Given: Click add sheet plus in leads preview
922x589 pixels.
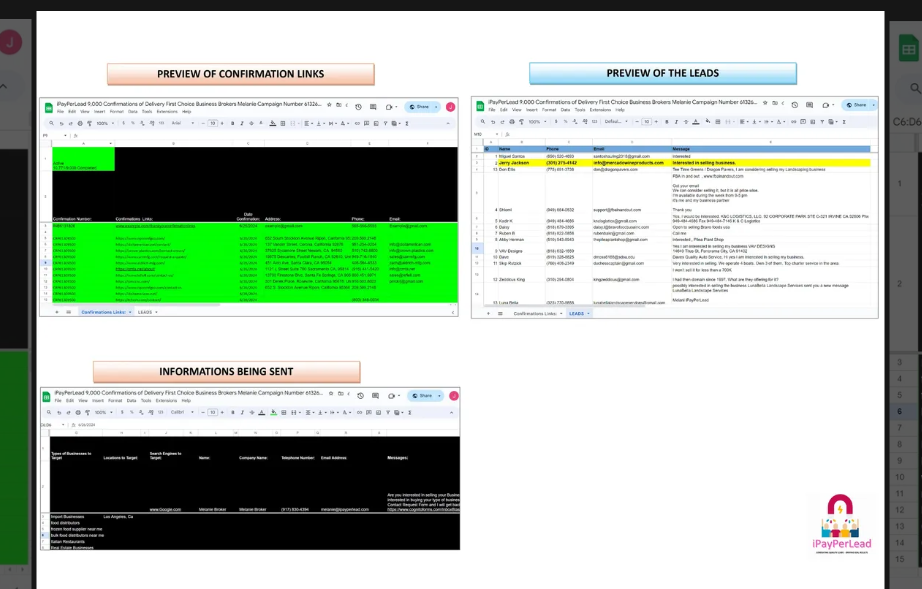Looking at the screenshot, I should tap(488, 313).
